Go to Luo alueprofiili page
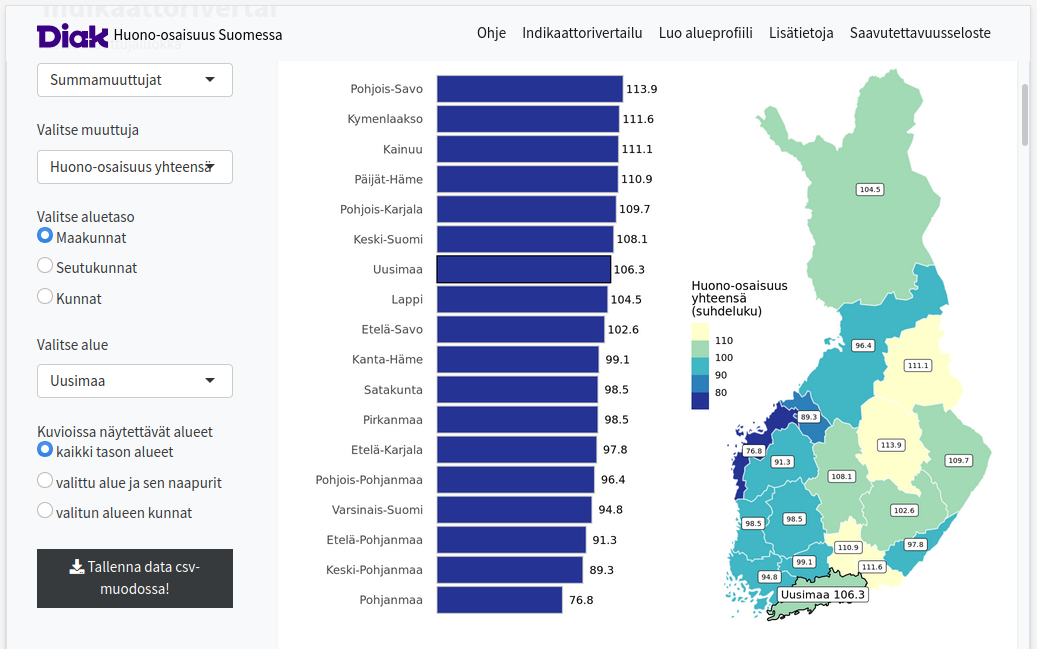Viewport: 1037px width, 649px height. (x=705, y=33)
